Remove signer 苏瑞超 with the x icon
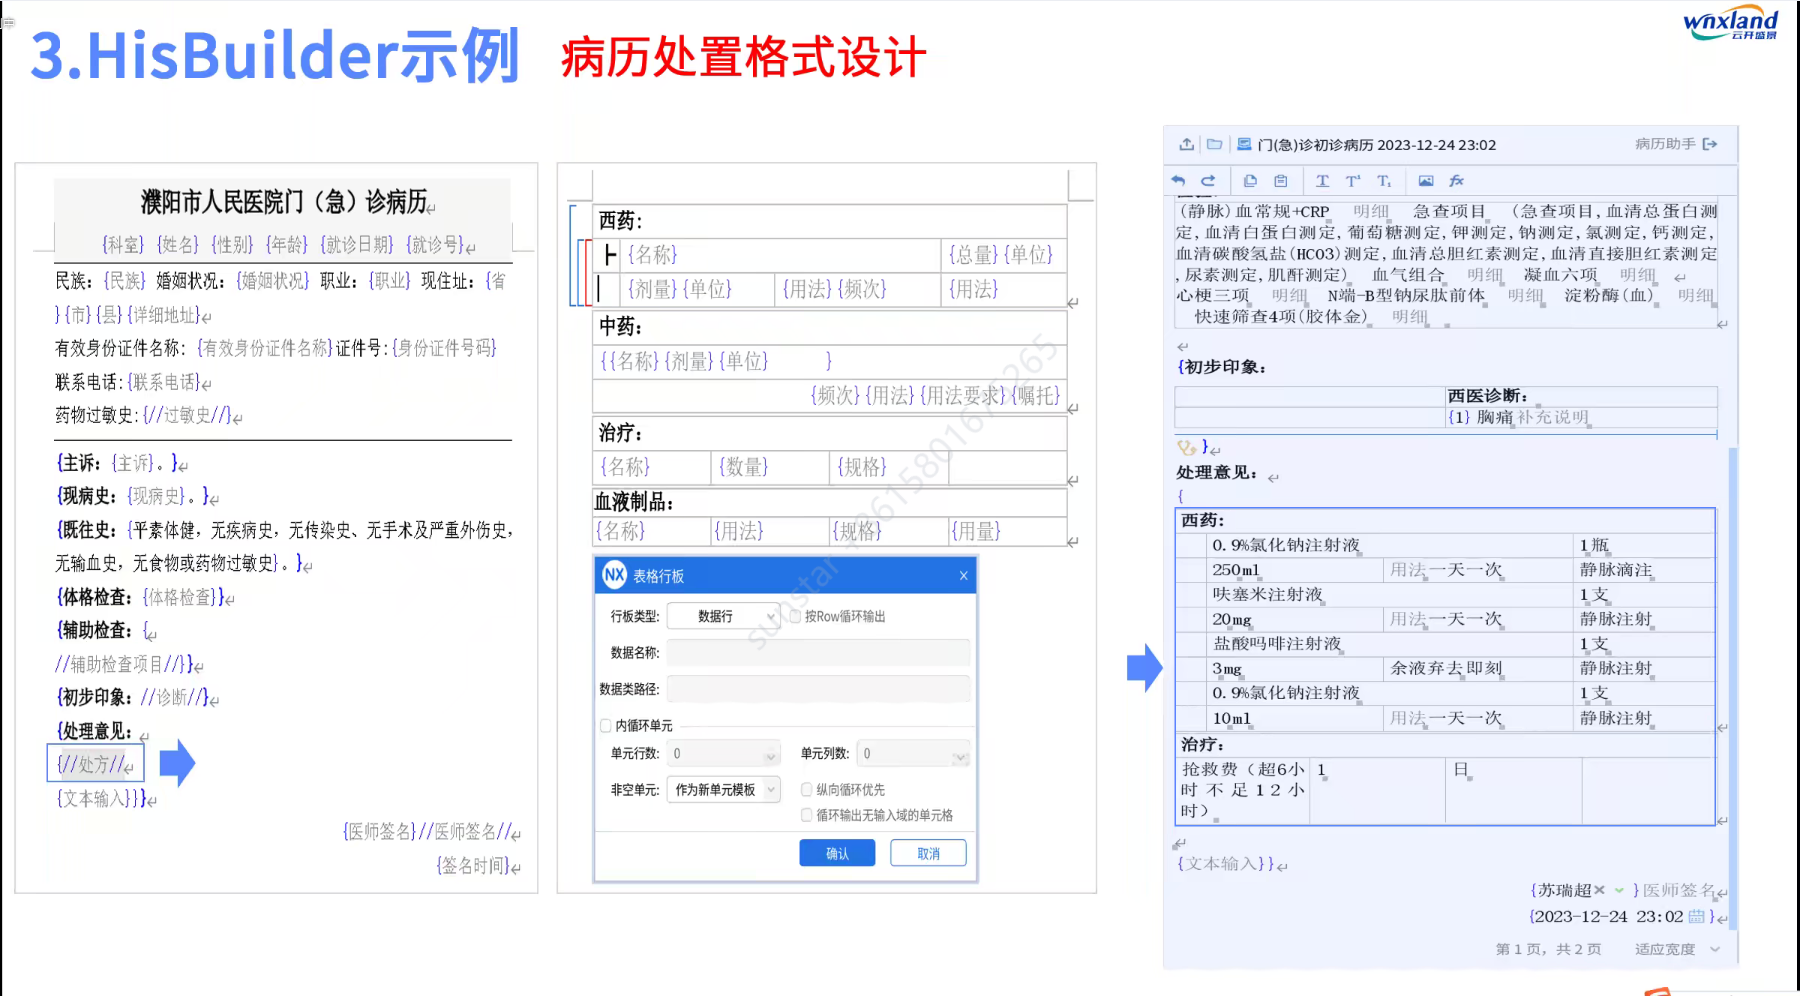The width and height of the screenshot is (1800, 996). (1599, 890)
